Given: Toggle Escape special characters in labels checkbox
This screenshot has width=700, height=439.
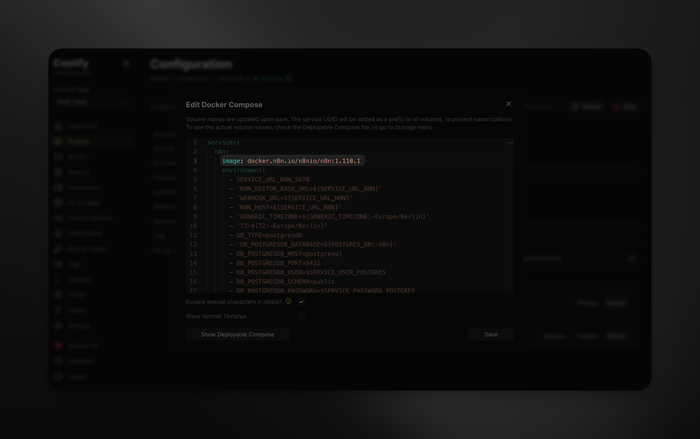Looking at the screenshot, I should 301,301.
